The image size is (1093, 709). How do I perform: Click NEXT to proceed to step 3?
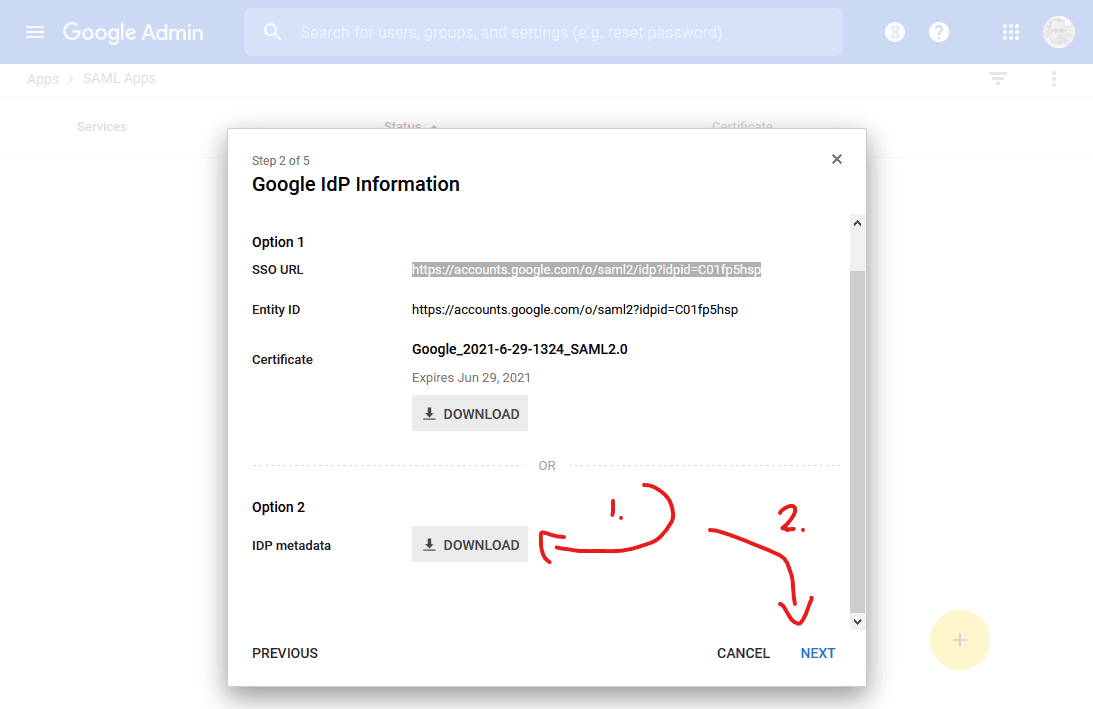tap(817, 653)
